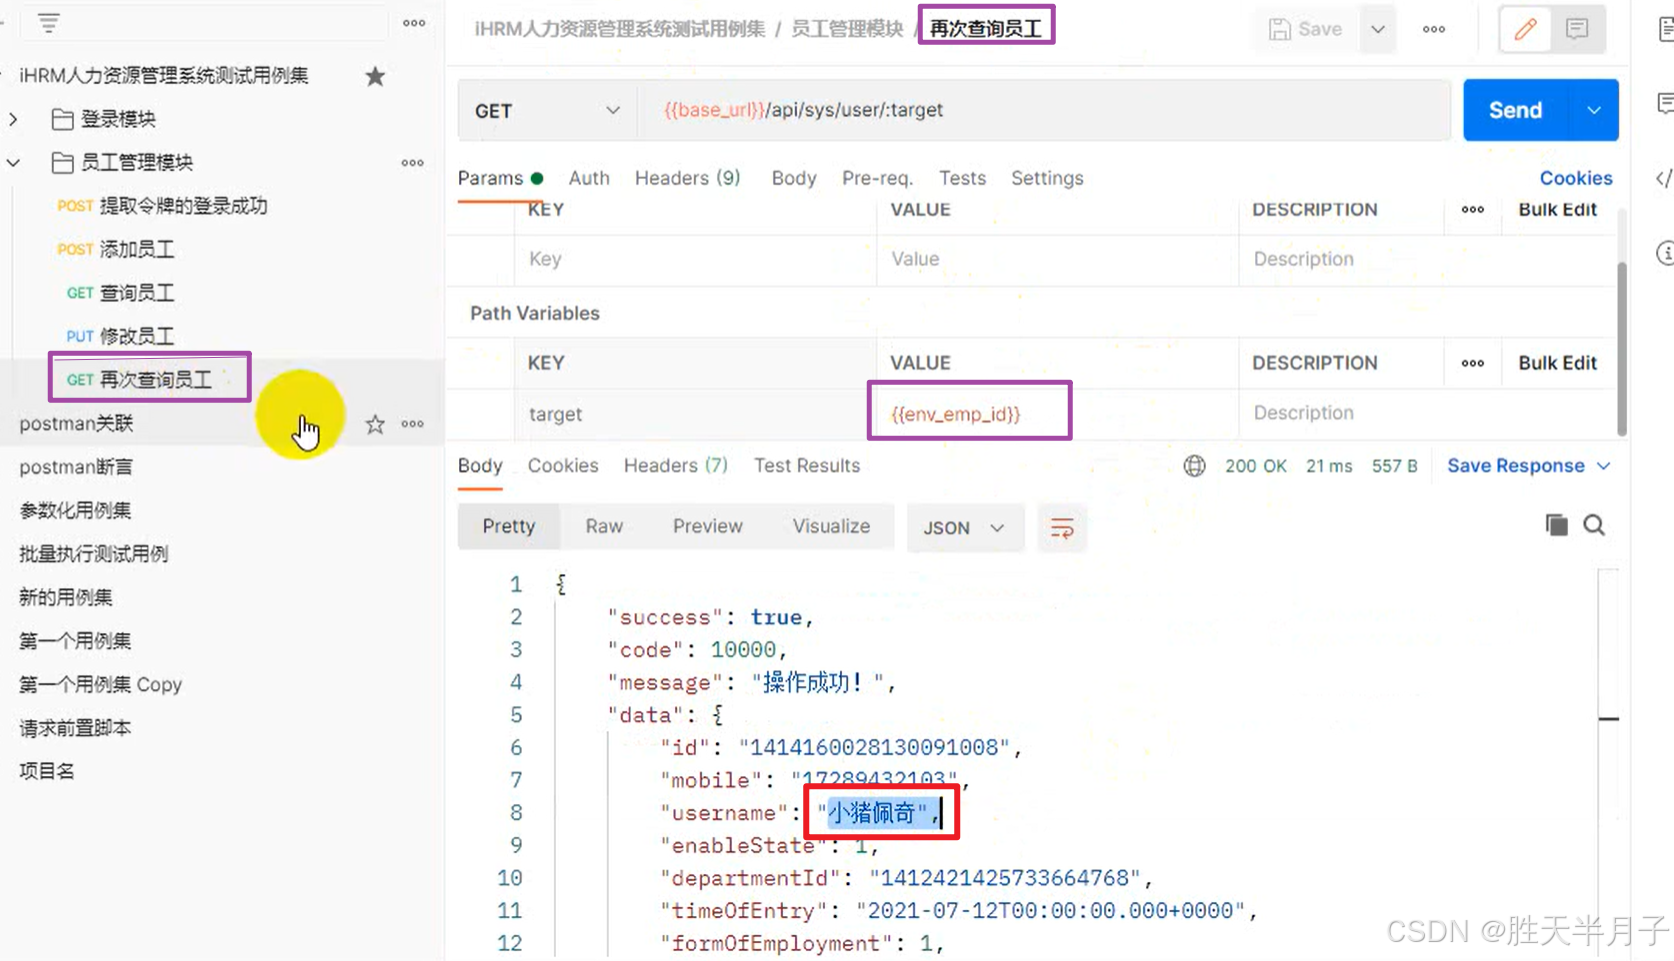Open the HTTP method GET dropdown
This screenshot has width=1674, height=961.
[547, 110]
